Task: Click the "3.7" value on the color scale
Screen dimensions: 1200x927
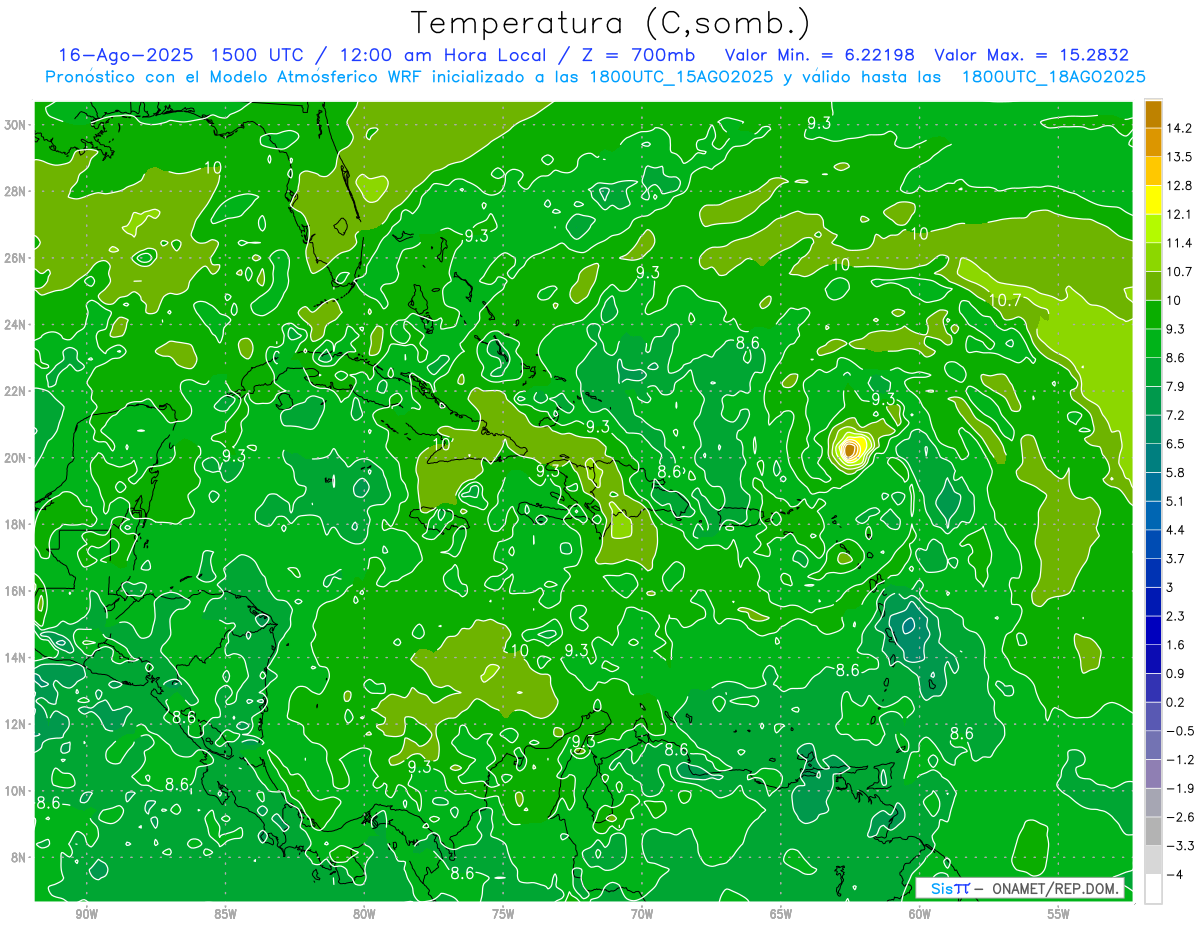Action: click(1176, 558)
